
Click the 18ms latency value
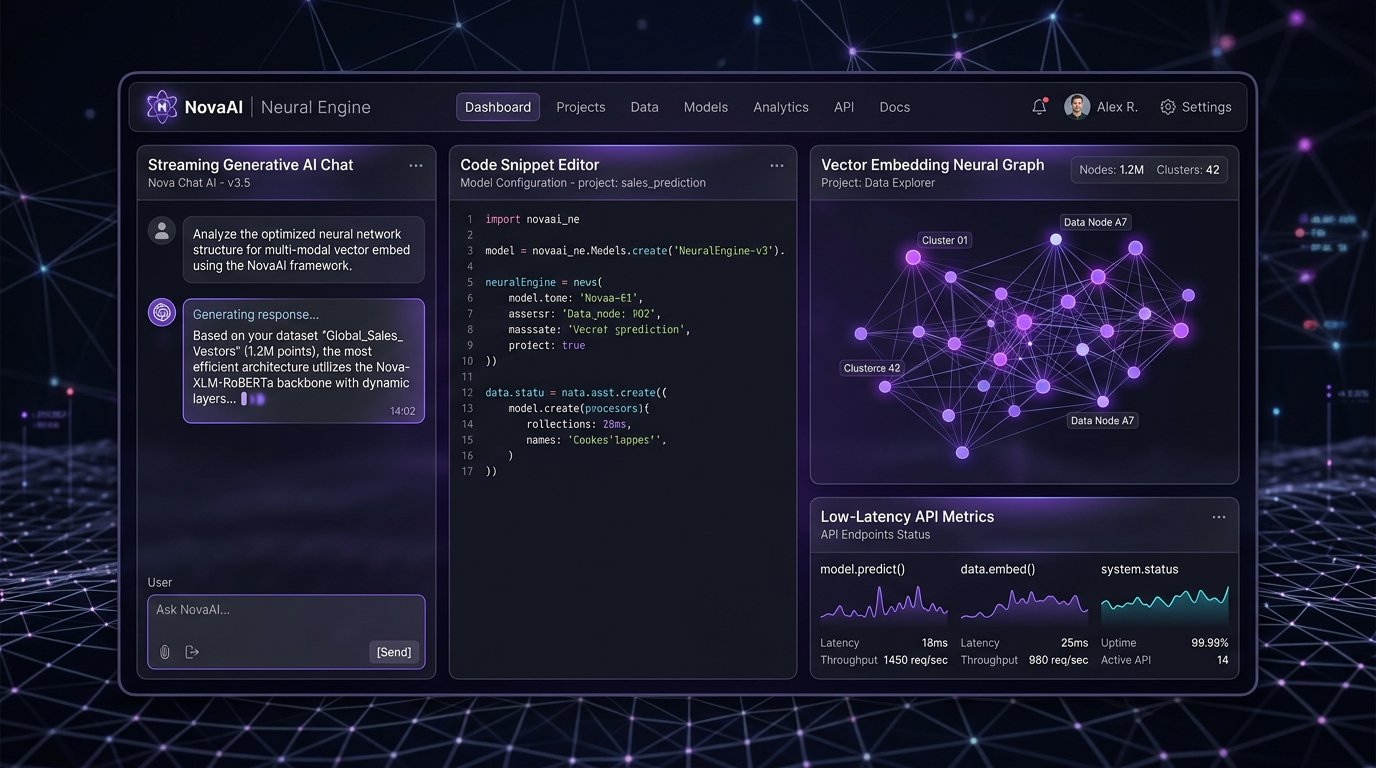935,643
